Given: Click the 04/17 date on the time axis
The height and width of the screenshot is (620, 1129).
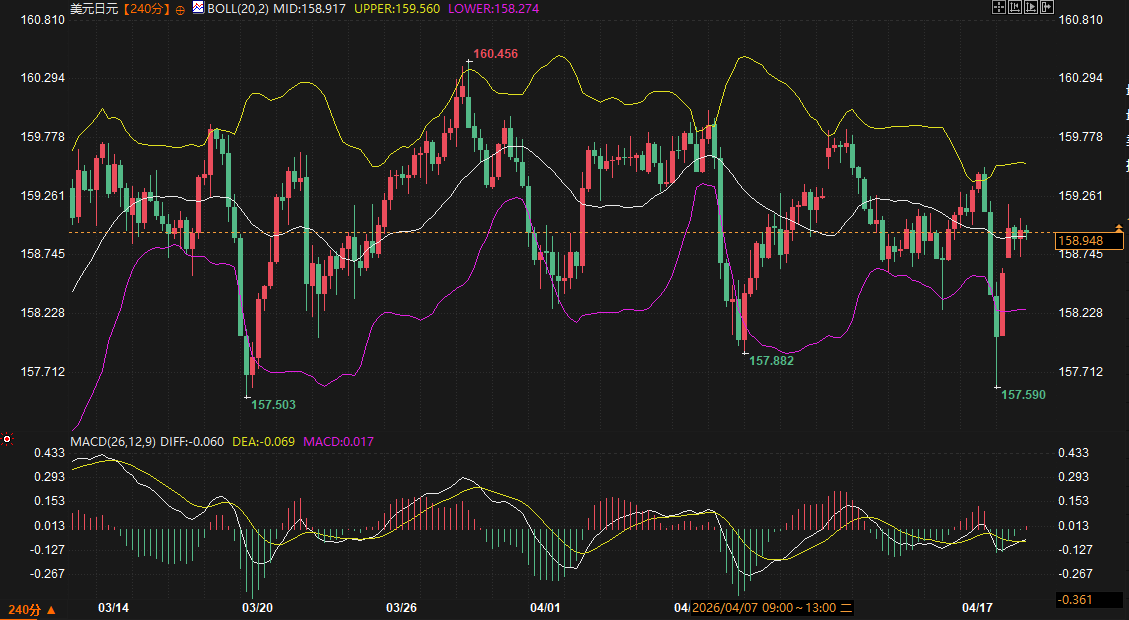Looking at the screenshot, I should tap(976, 608).
